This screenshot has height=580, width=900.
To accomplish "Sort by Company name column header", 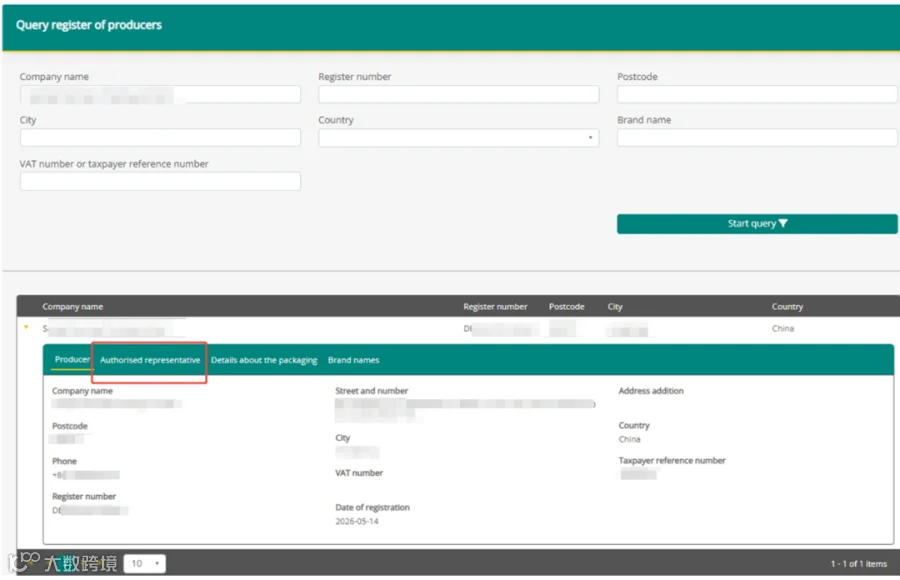I will click(x=72, y=307).
